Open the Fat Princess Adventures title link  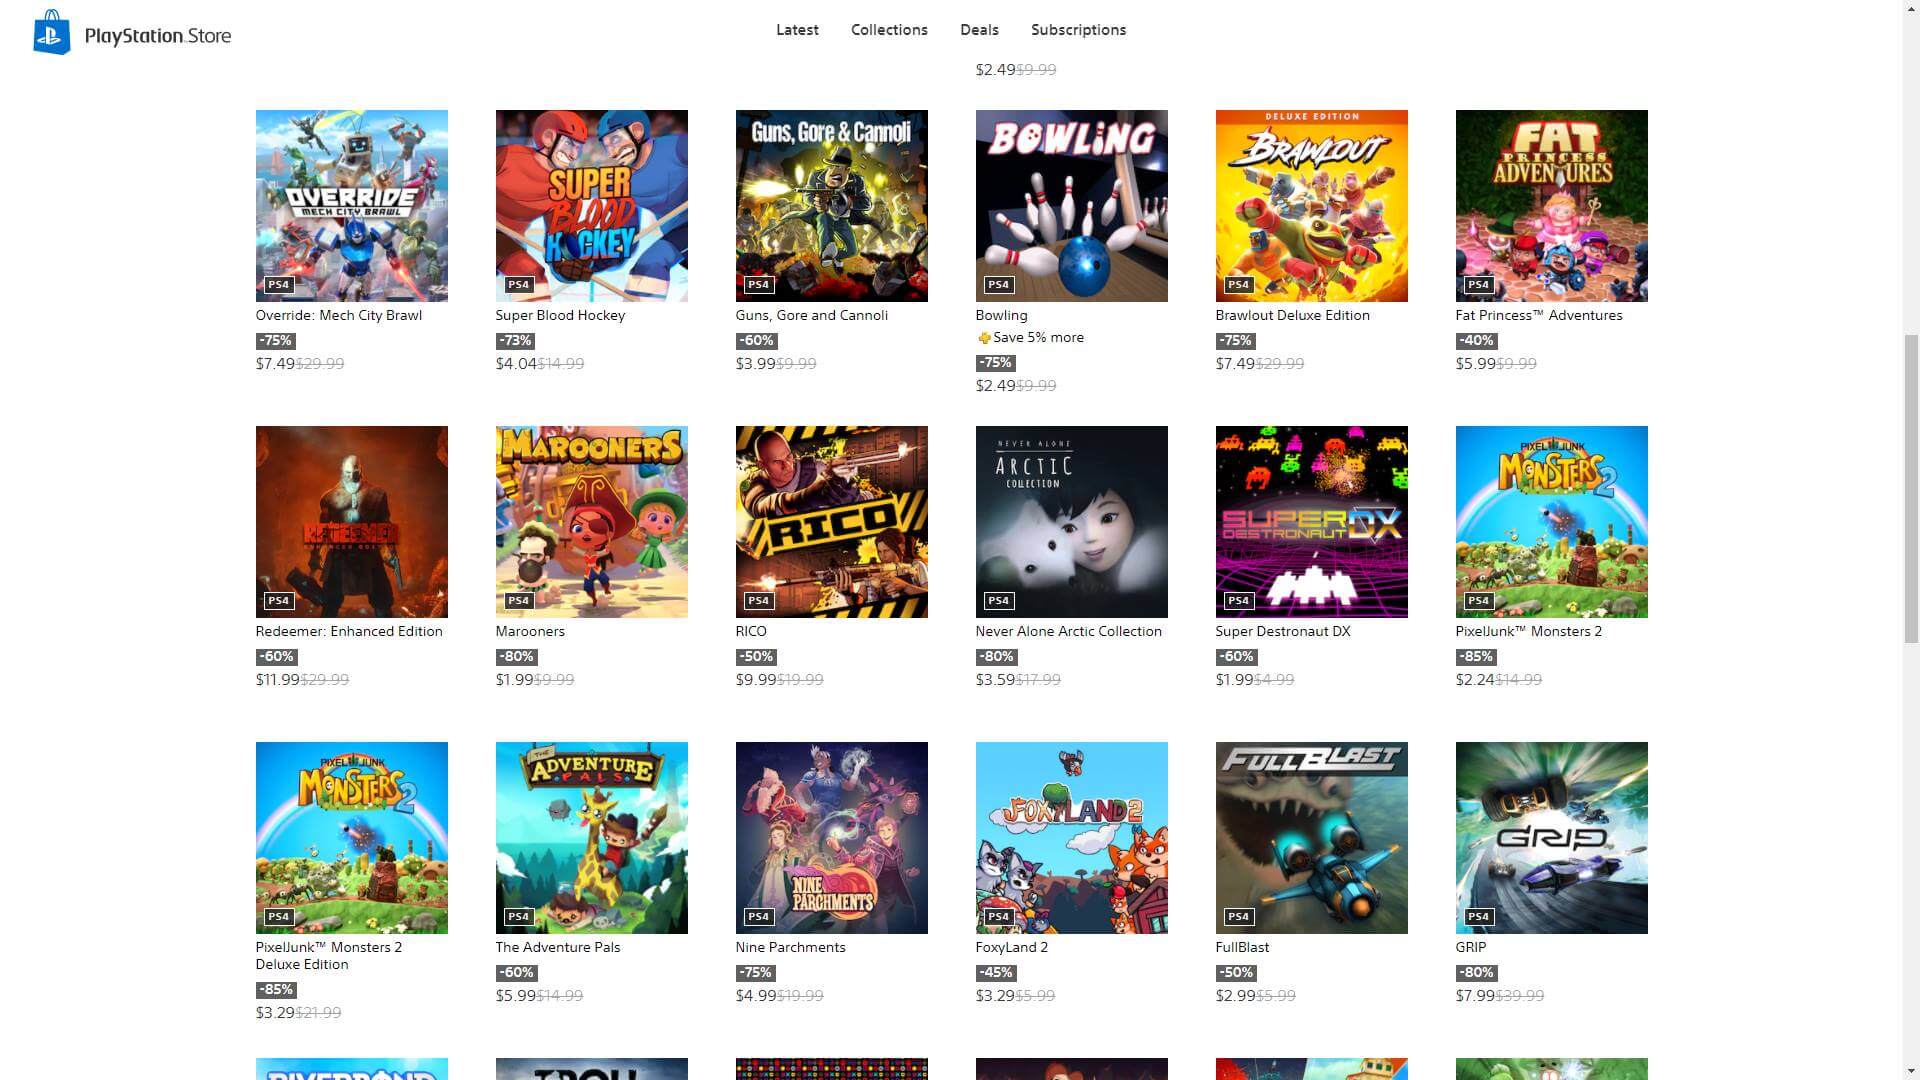1538,315
